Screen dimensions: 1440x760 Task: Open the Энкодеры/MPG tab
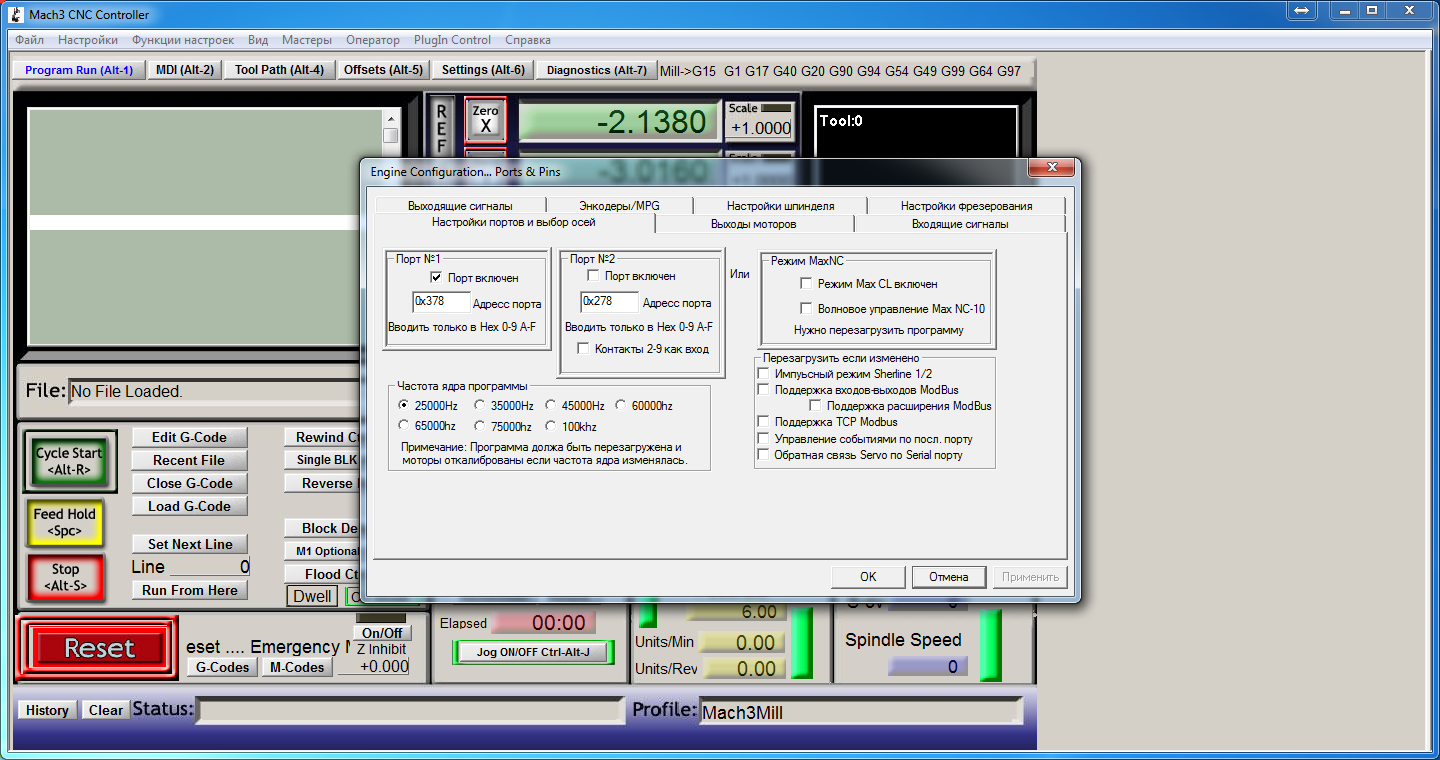(x=620, y=206)
